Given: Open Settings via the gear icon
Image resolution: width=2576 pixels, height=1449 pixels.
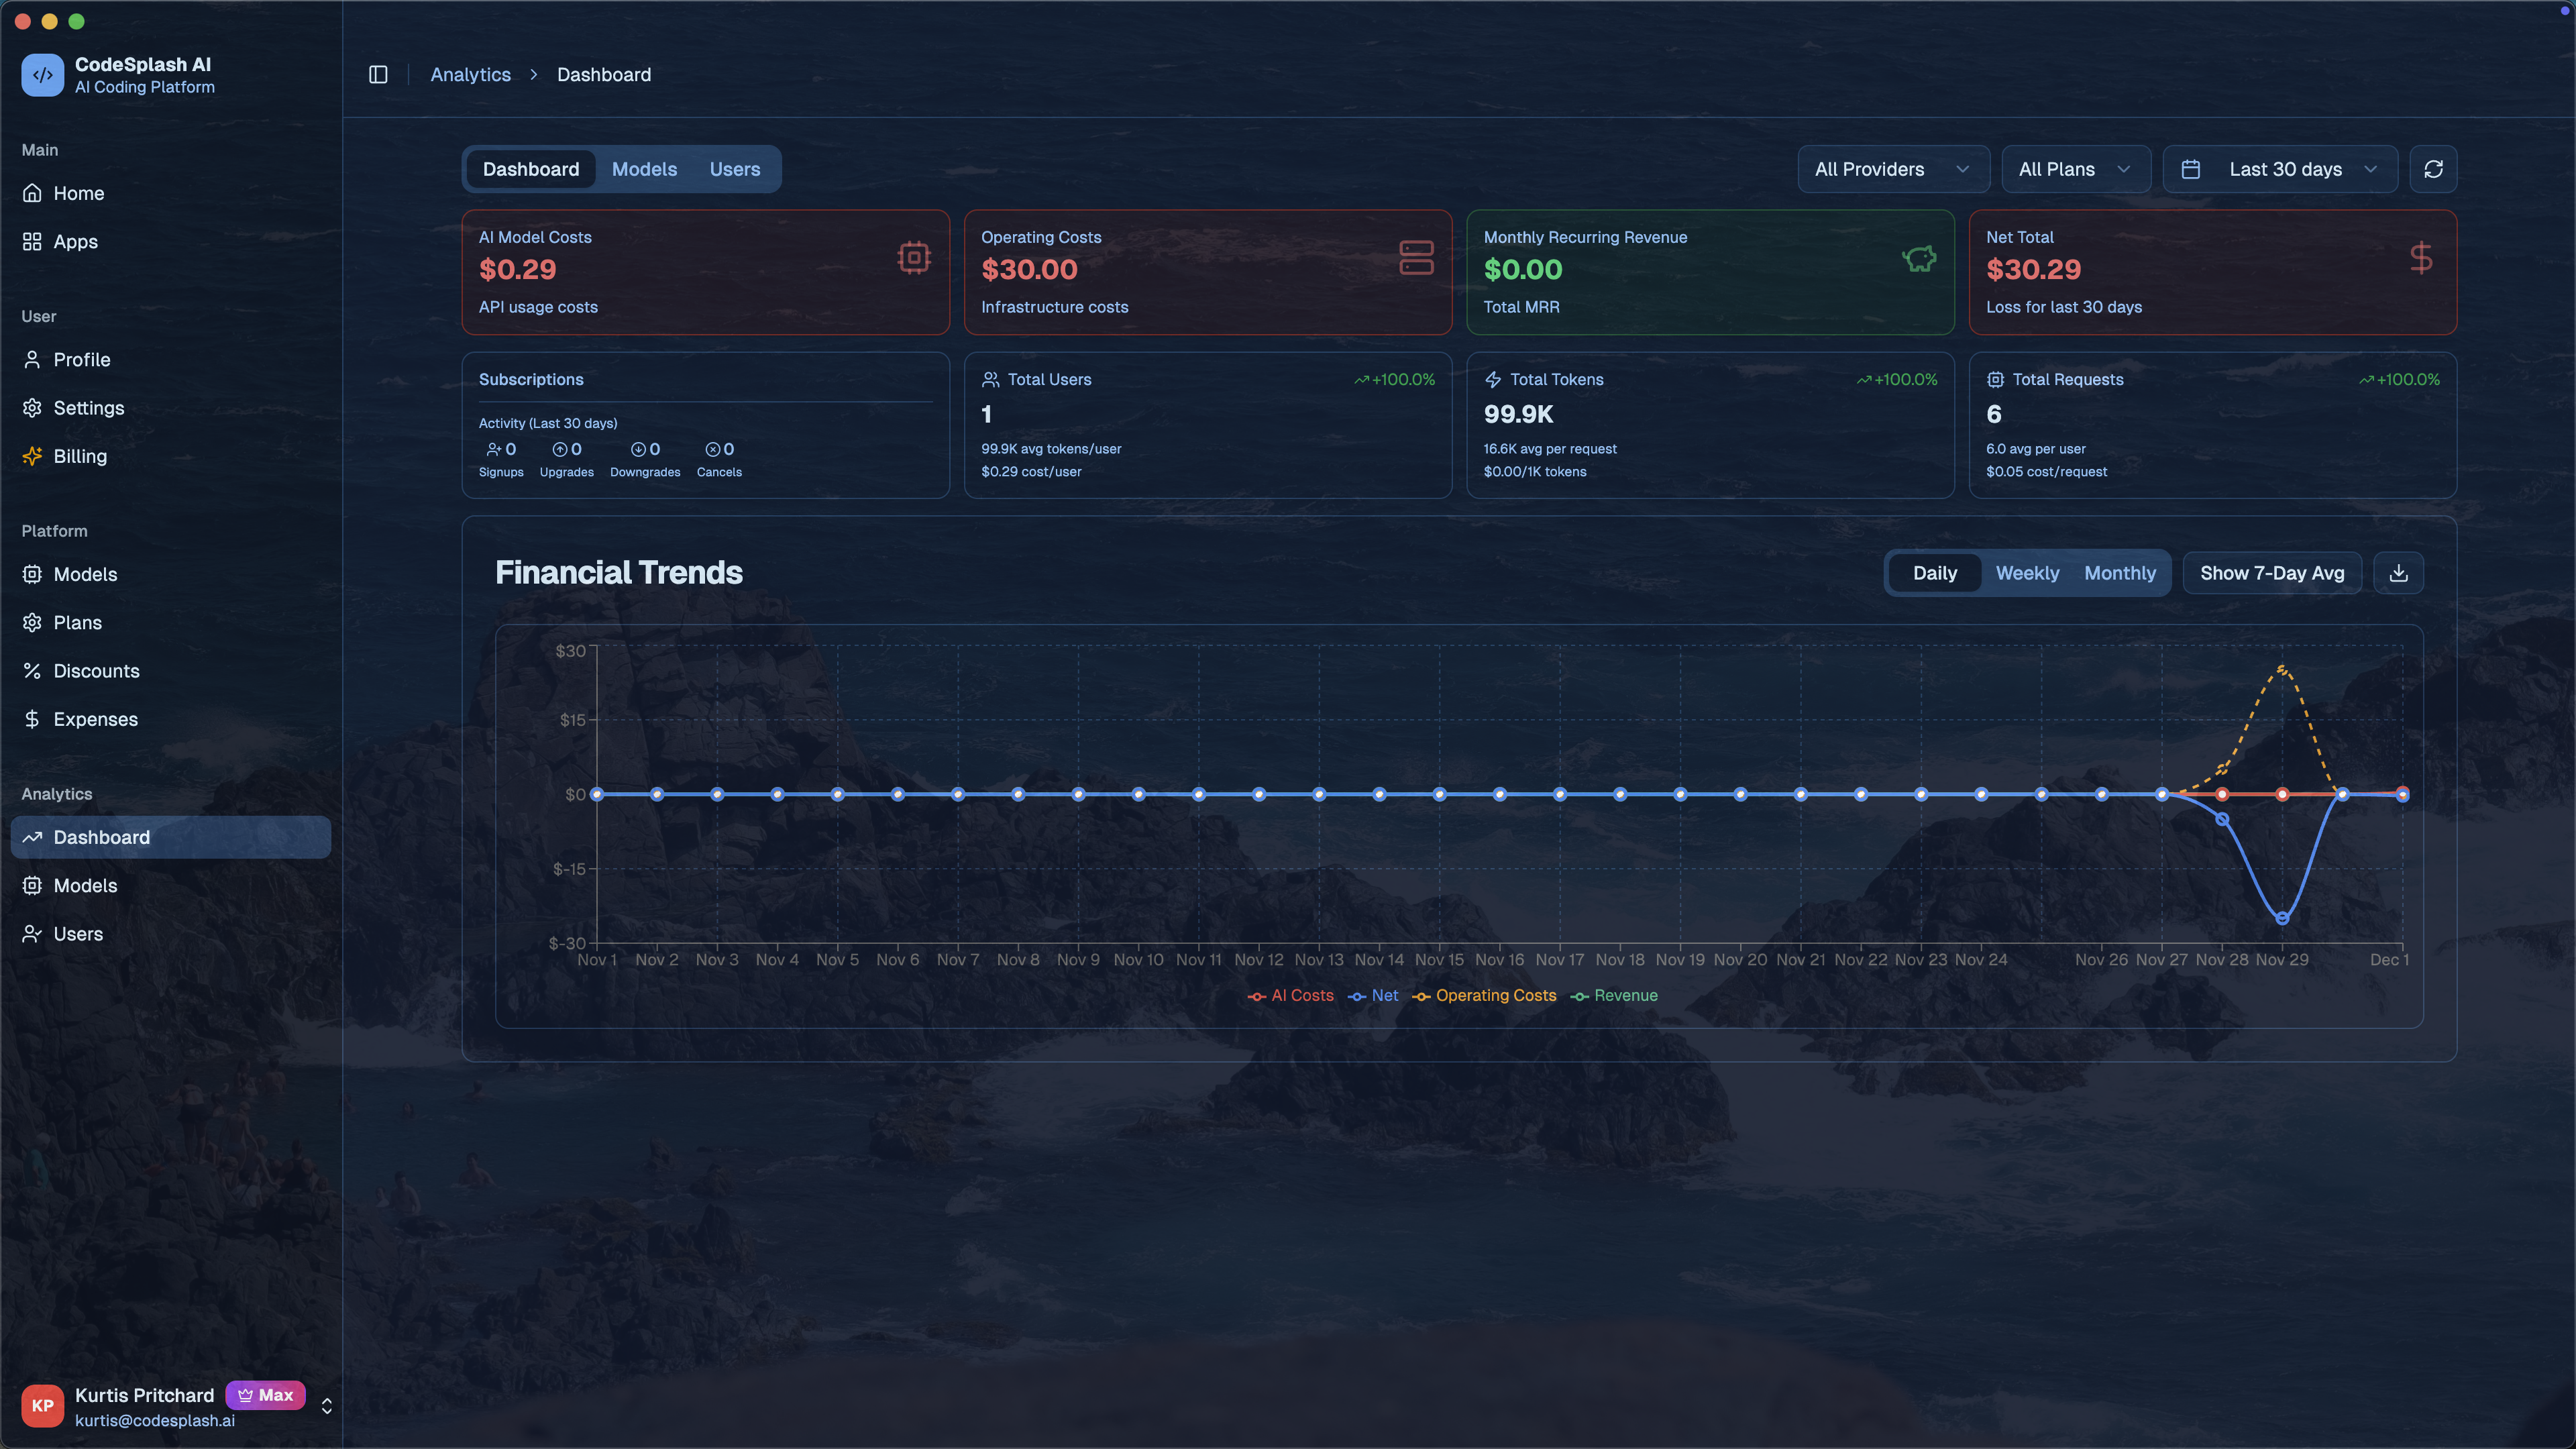Looking at the screenshot, I should point(31,408).
